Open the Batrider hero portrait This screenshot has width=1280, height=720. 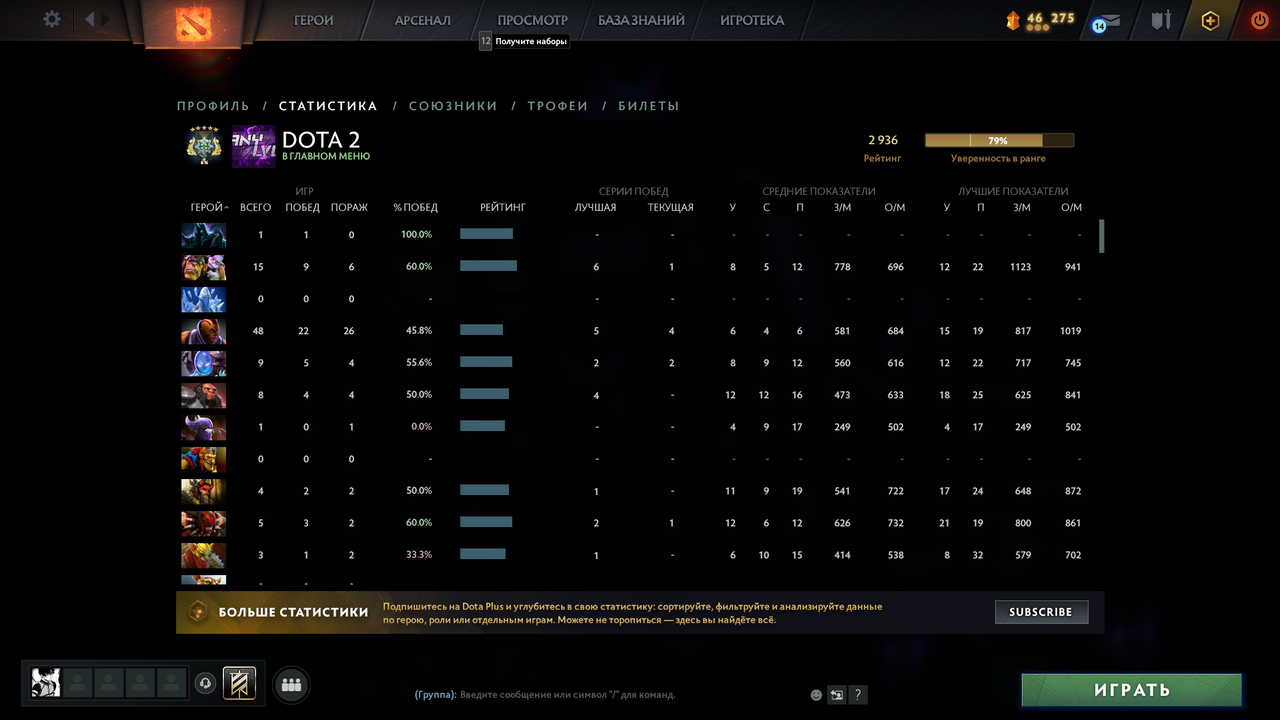(203, 459)
